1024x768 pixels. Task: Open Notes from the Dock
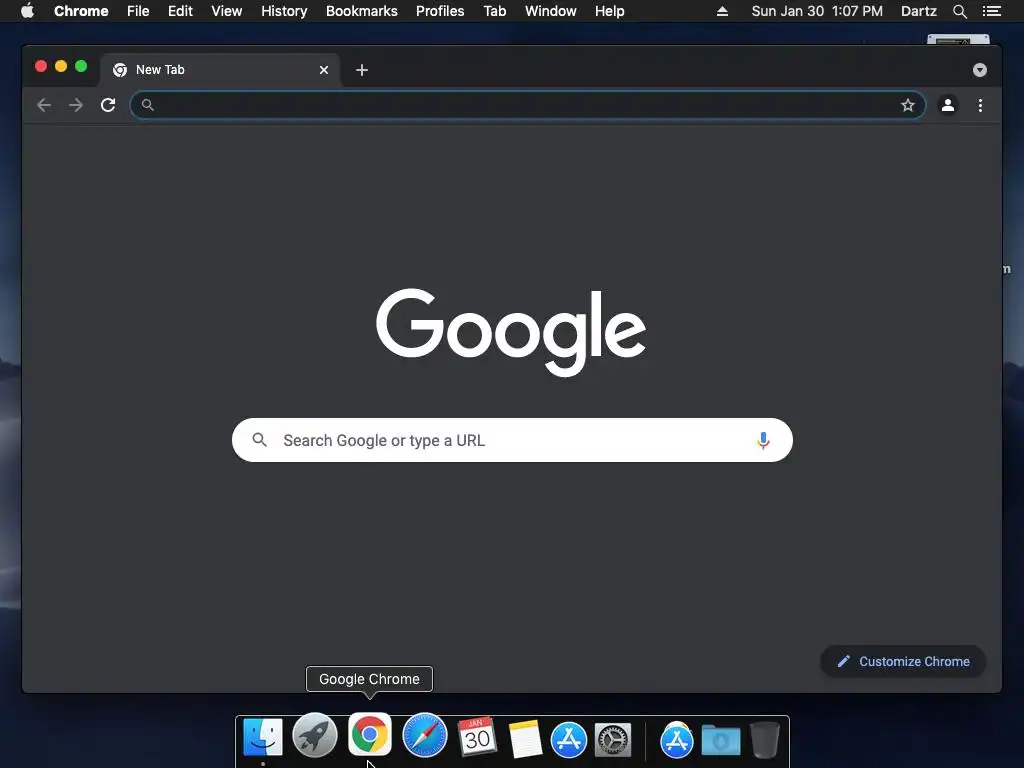[x=525, y=739]
